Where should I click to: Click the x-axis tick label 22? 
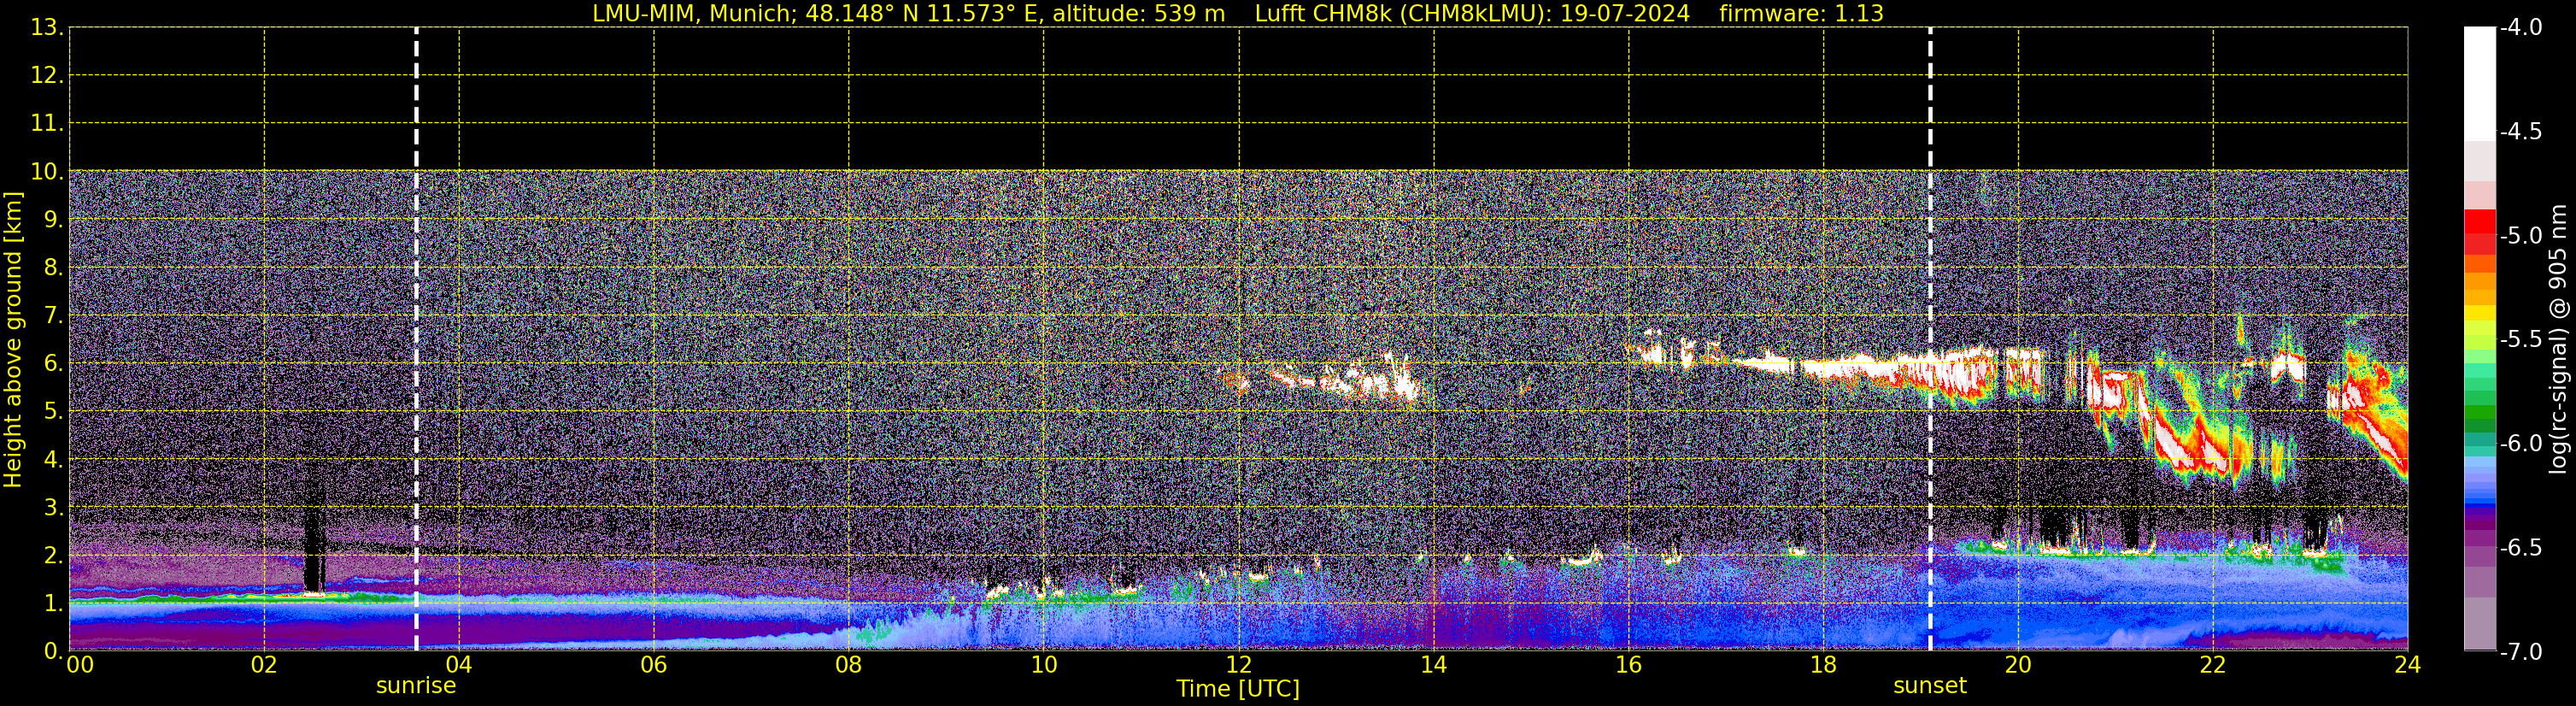click(x=2213, y=666)
